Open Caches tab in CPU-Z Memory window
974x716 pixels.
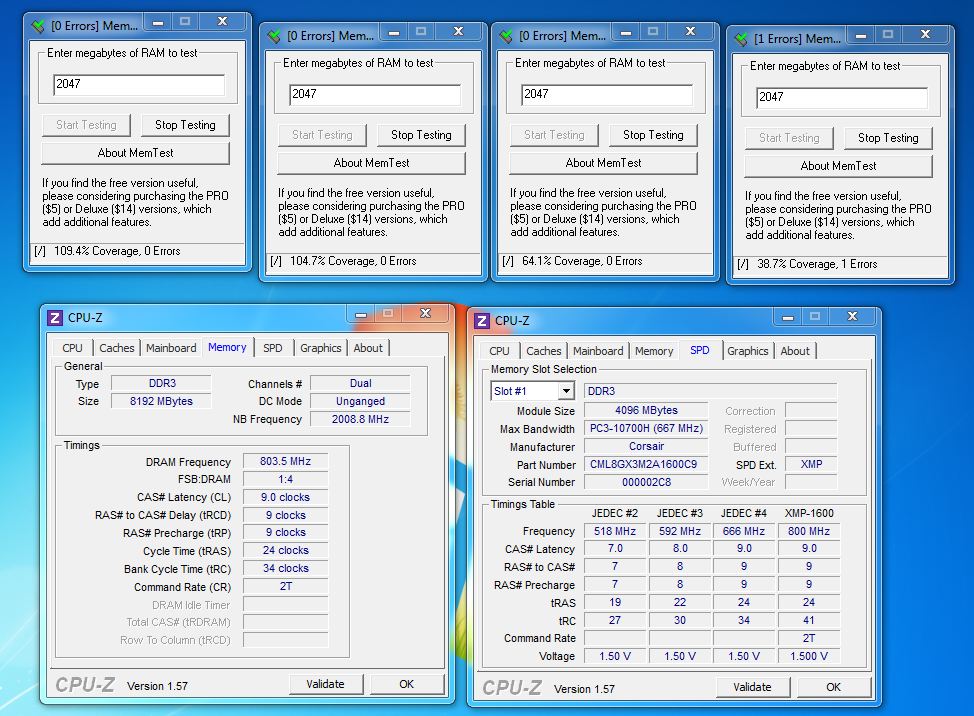coord(117,348)
